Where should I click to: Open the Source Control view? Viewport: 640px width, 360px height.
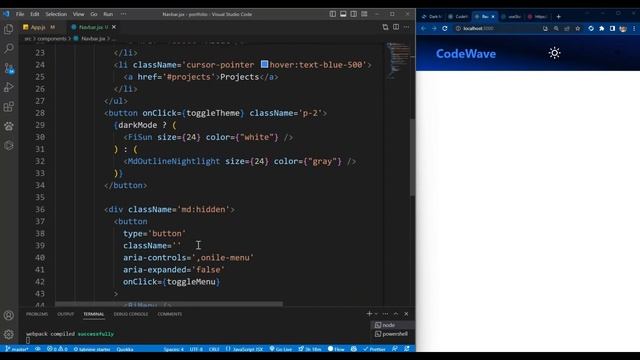(x=9, y=68)
